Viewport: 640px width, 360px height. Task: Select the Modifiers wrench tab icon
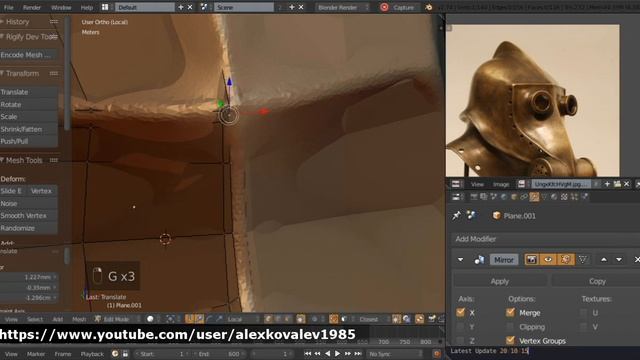(x=534, y=197)
